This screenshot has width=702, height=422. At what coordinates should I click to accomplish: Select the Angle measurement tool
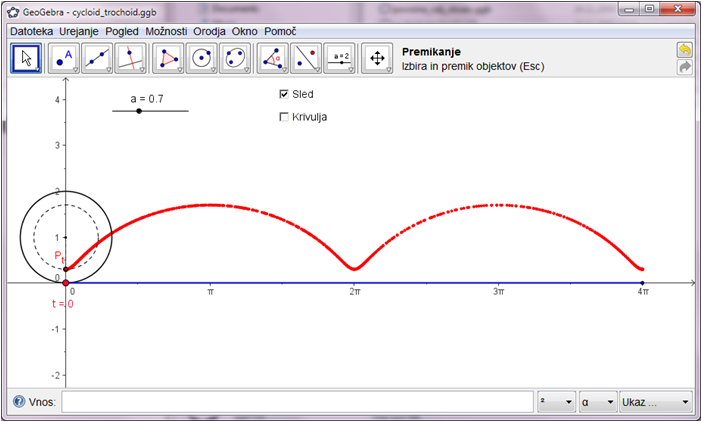click(273, 58)
